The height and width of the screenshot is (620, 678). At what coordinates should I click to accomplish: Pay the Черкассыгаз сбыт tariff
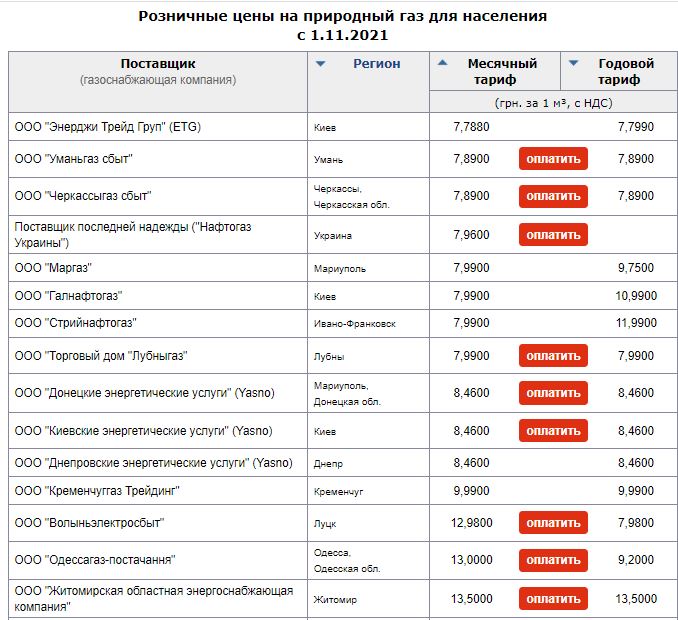coord(553,196)
